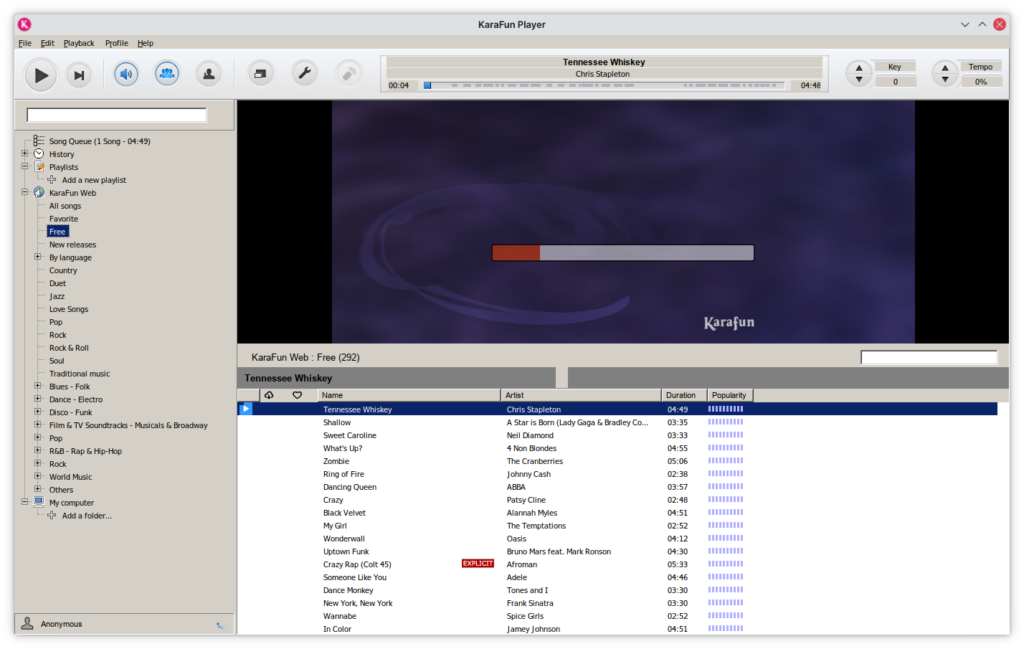The image size is (1024, 649).
Task: Toggle the backing vocals group icon
Action: point(167,73)
